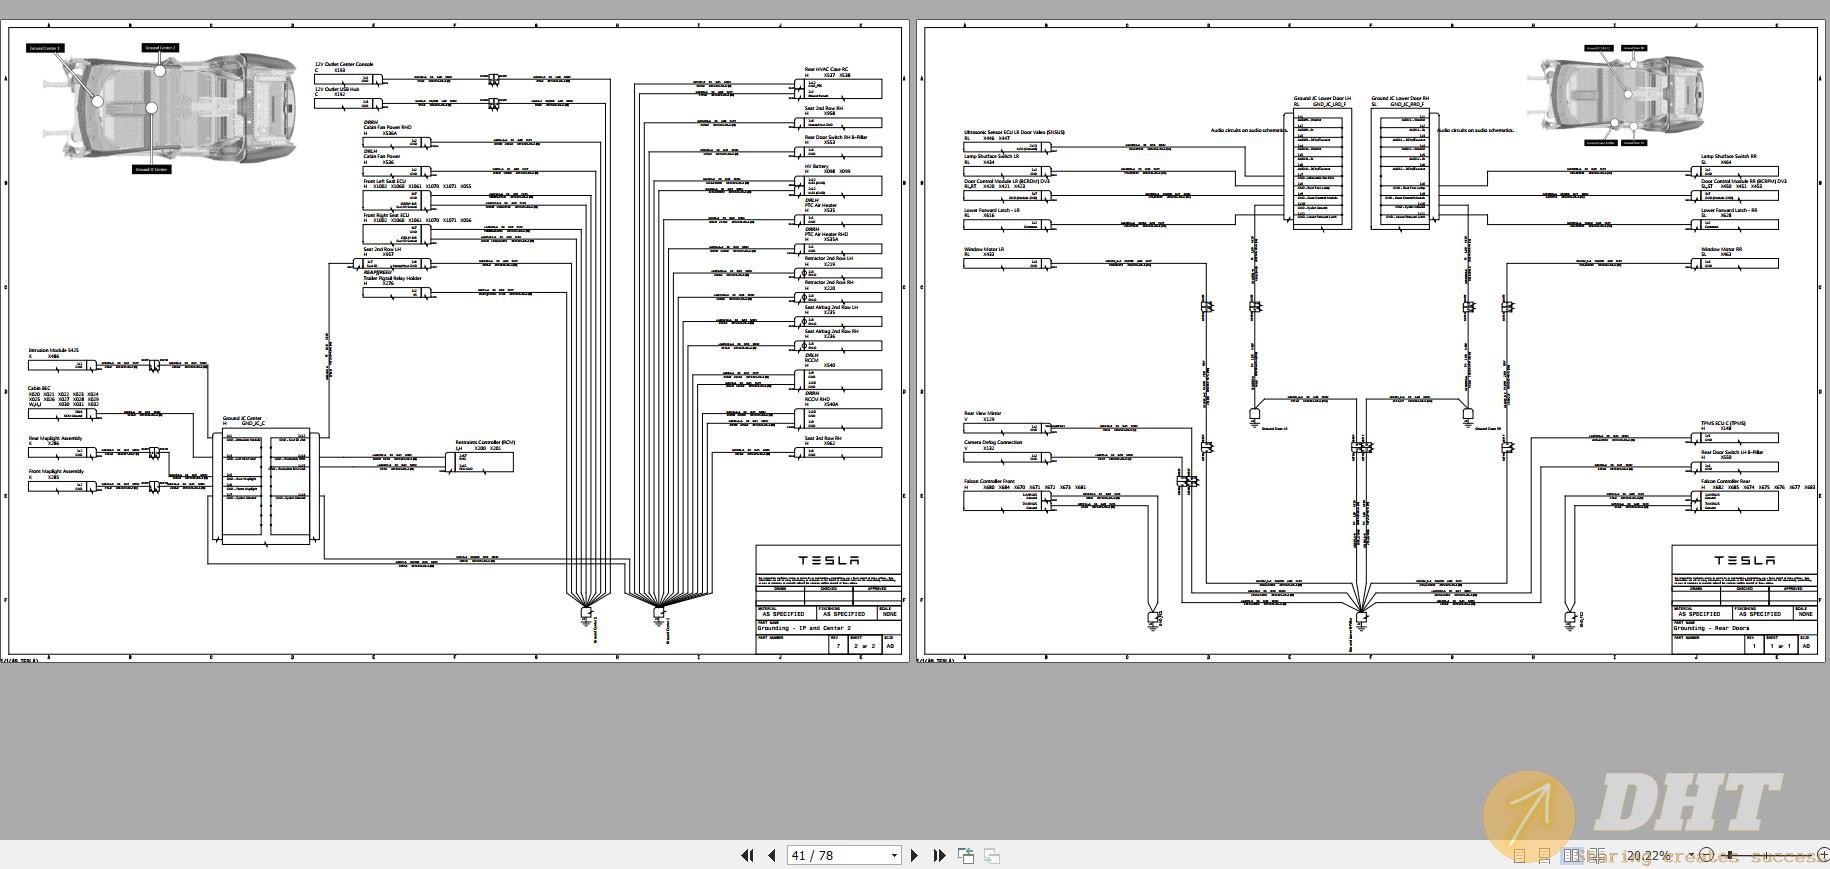Switch to single page view
Image resolution: width=1830 pixels, height=869 pixels.
(1519, 856)
